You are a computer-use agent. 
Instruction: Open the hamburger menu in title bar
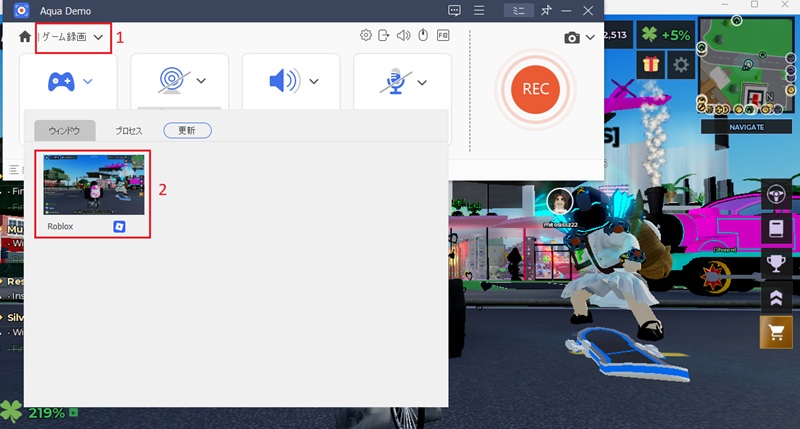479,10
